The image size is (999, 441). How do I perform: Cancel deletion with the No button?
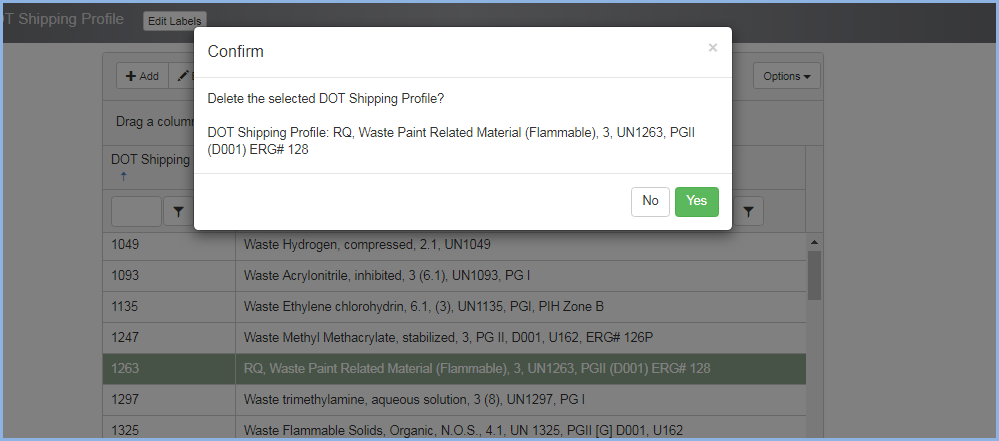650,201
